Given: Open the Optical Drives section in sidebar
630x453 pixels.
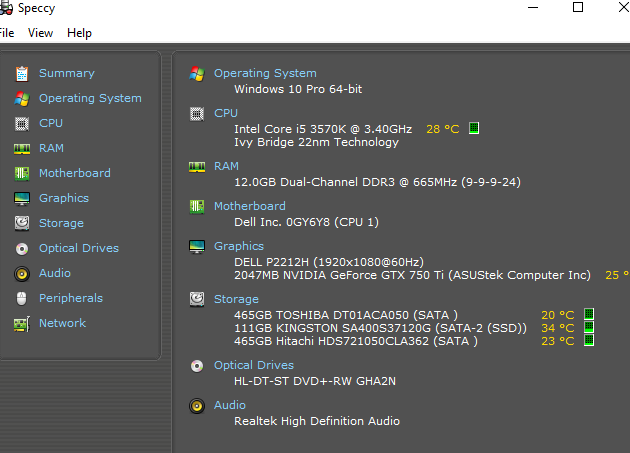Looking at the screenshot, I should coord(79,248).
